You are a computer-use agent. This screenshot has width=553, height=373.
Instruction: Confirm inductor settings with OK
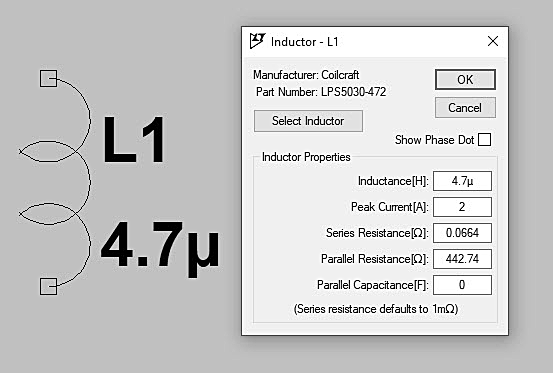[x=465, y=80]
